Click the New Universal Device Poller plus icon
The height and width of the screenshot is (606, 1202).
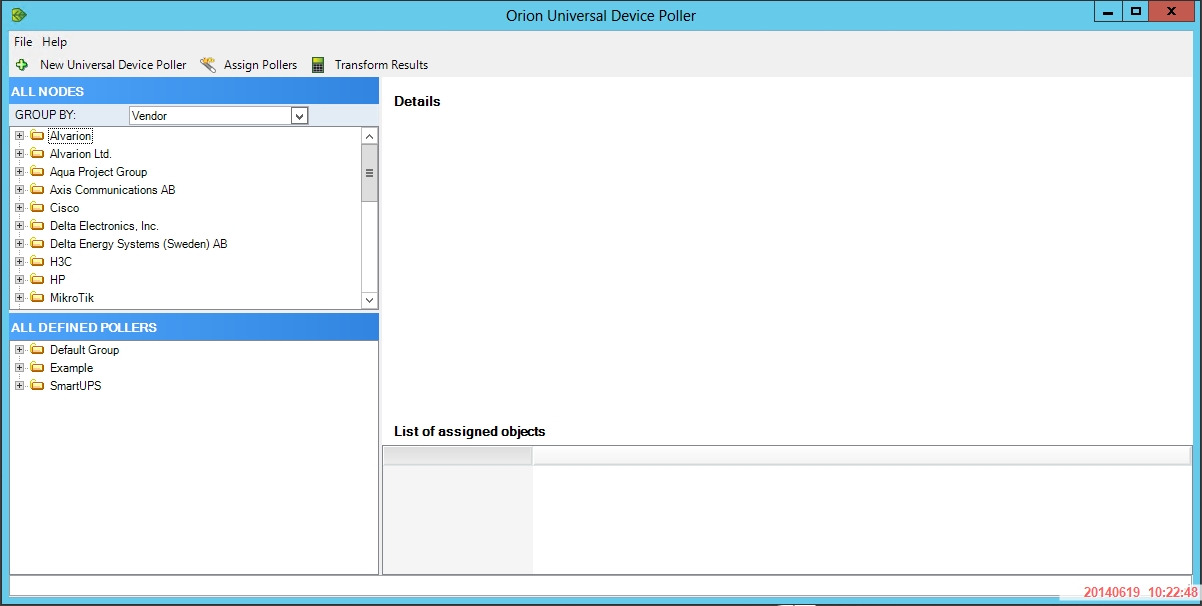click(22, 65)
